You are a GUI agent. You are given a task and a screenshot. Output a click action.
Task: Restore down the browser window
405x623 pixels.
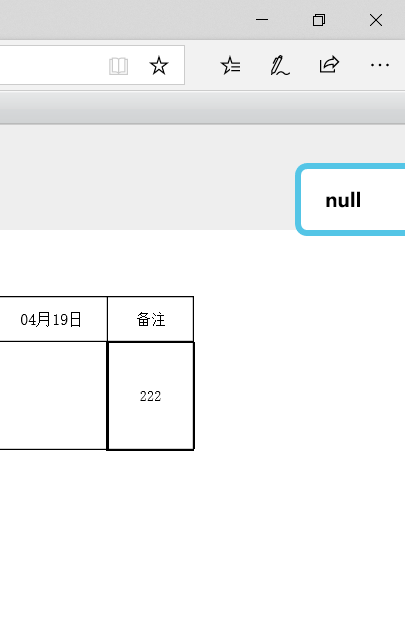coord(319,19)
